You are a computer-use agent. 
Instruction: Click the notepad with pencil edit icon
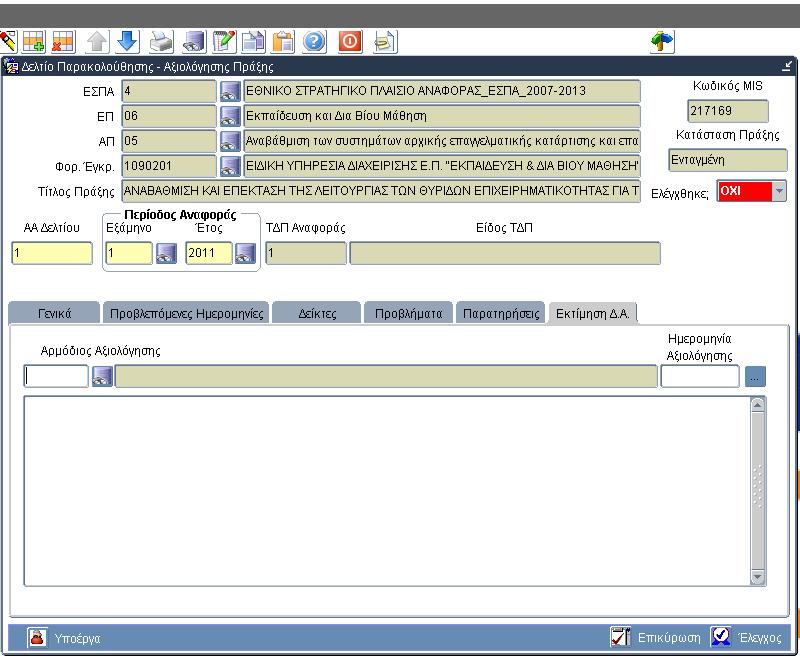point(224,41)
